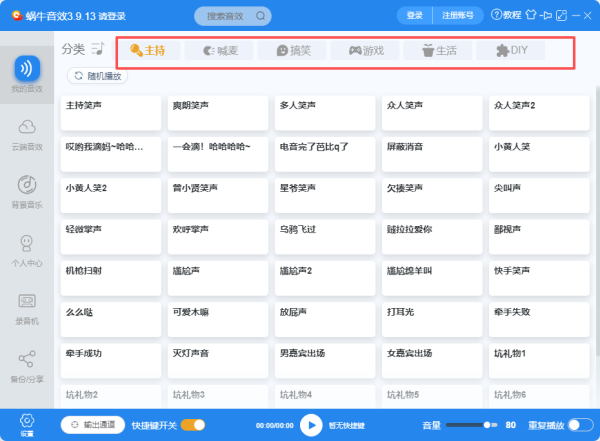Click the pin window icon
600x441 pixels.
click(546, 16)
